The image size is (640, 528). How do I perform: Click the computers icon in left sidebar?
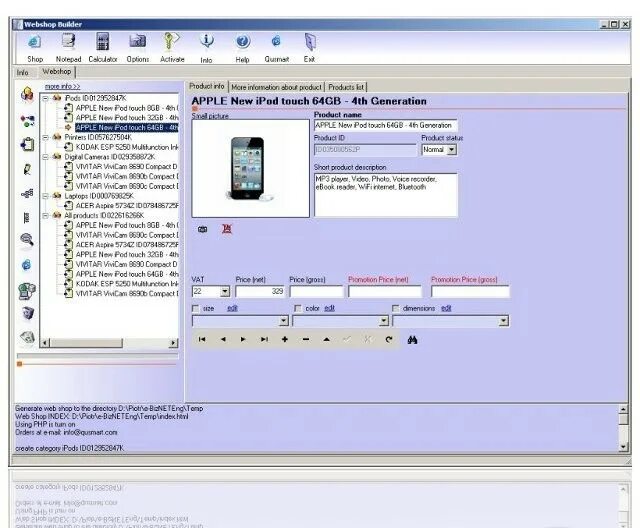tap(27, 291)
